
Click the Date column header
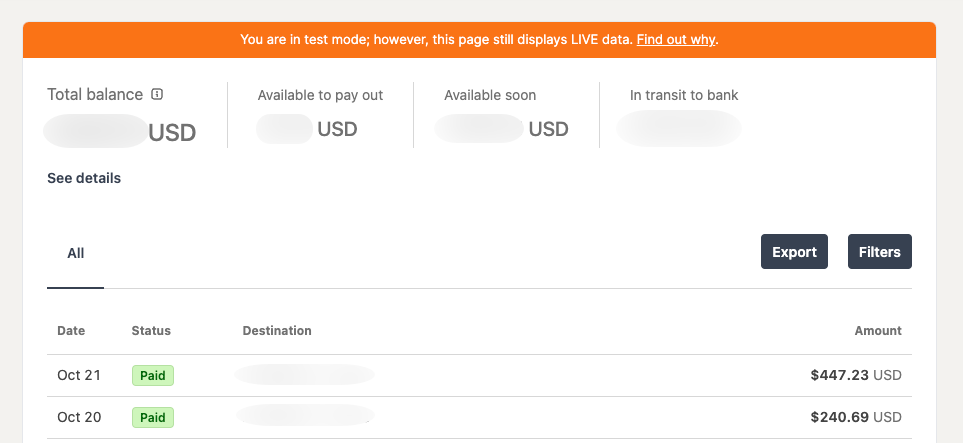pyautogui.click(x=71, y=331)
